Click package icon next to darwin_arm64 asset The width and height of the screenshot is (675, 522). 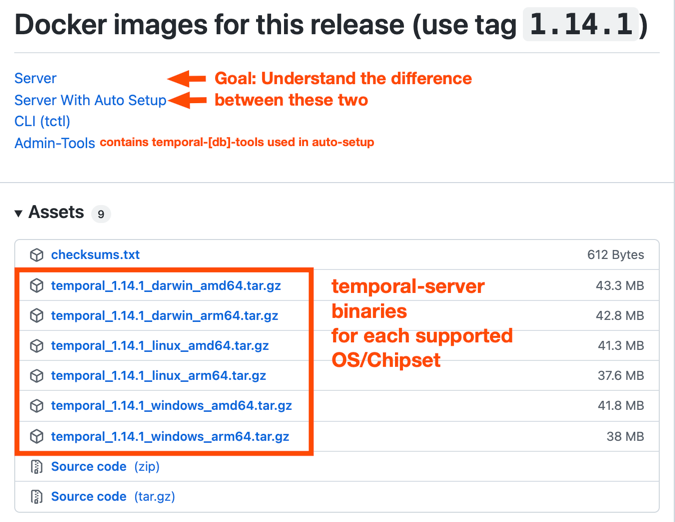(x=37, y=316)
